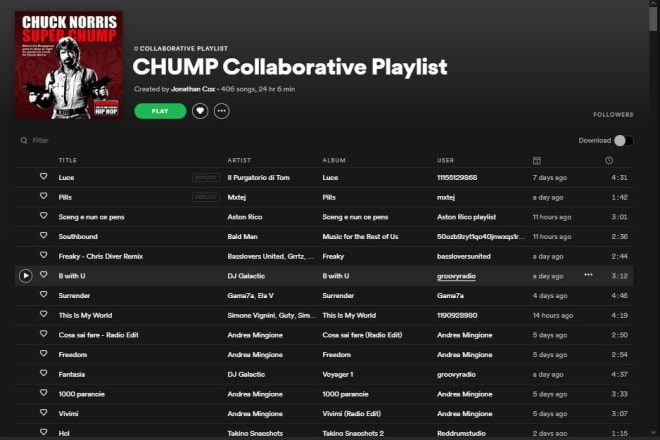This screenshot has width=660, height=440.
Task: Like the song Hol
Action: (x=43, y=432)
